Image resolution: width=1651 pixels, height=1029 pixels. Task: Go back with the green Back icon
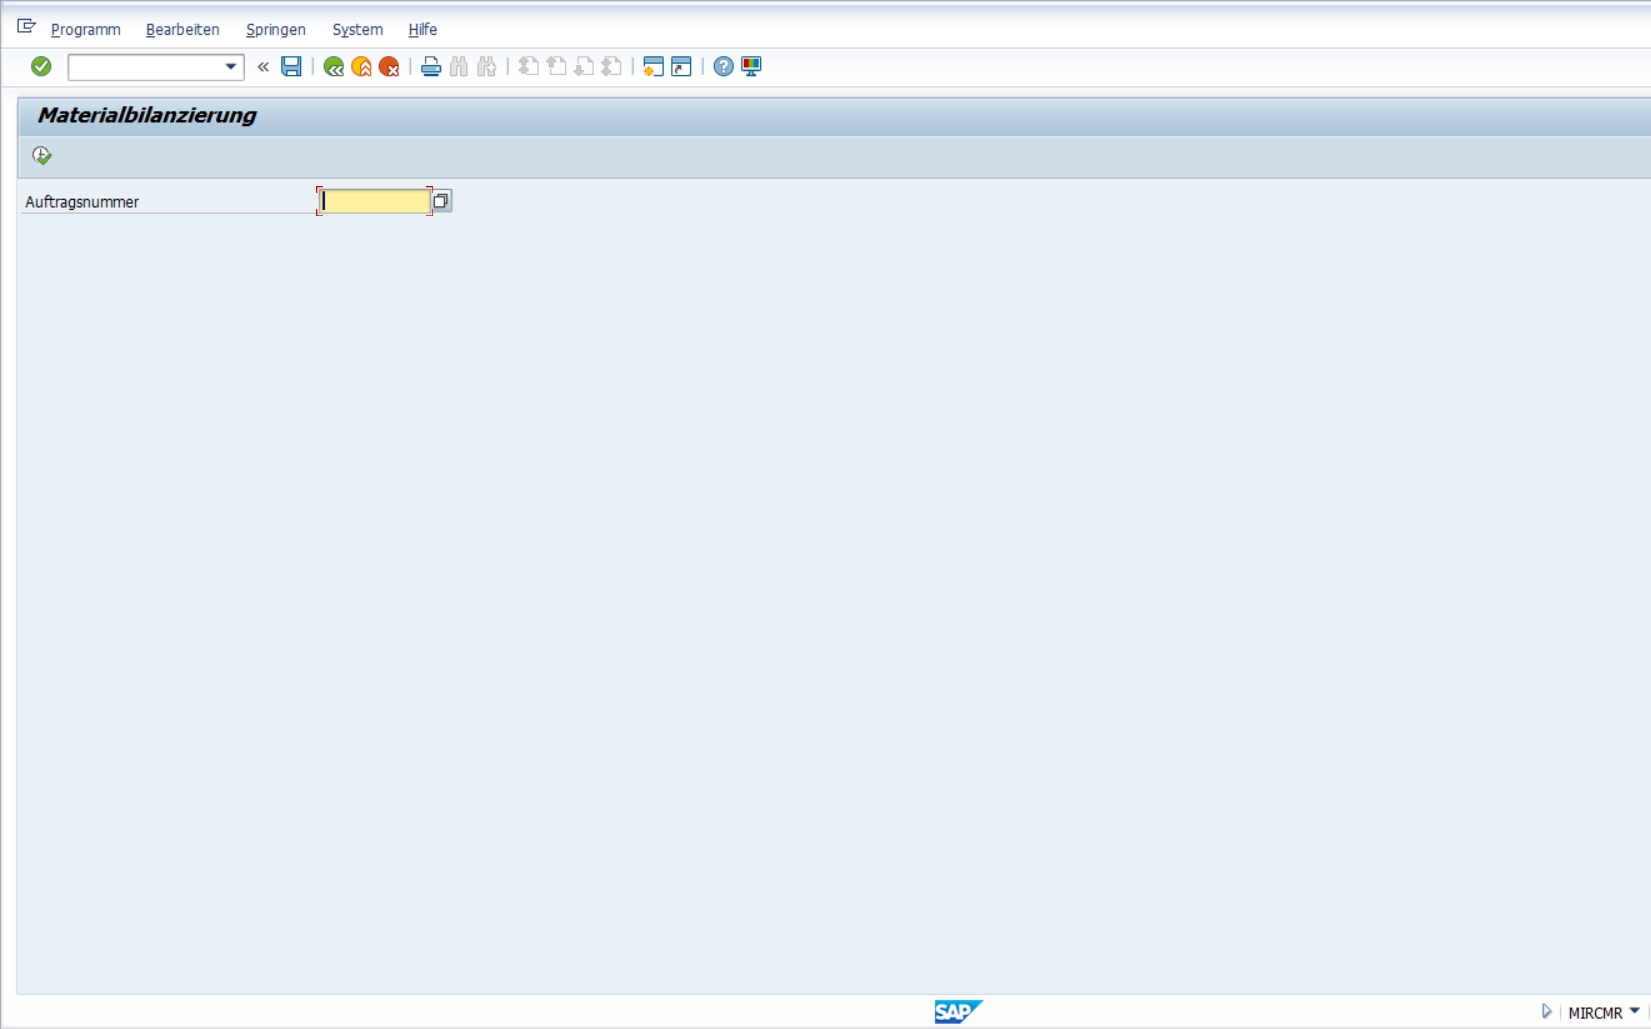pyautogui.click(x=334, y=67)
